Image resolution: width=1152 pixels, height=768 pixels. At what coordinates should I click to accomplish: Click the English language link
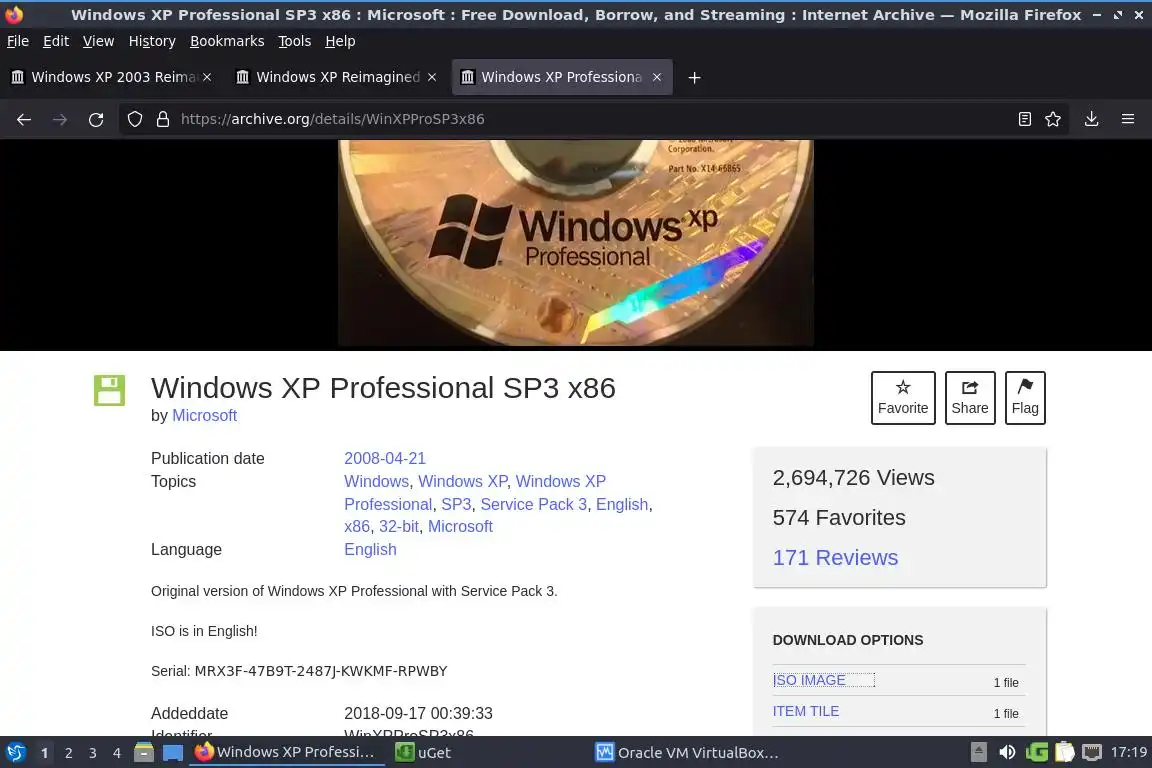pos(370,549)
